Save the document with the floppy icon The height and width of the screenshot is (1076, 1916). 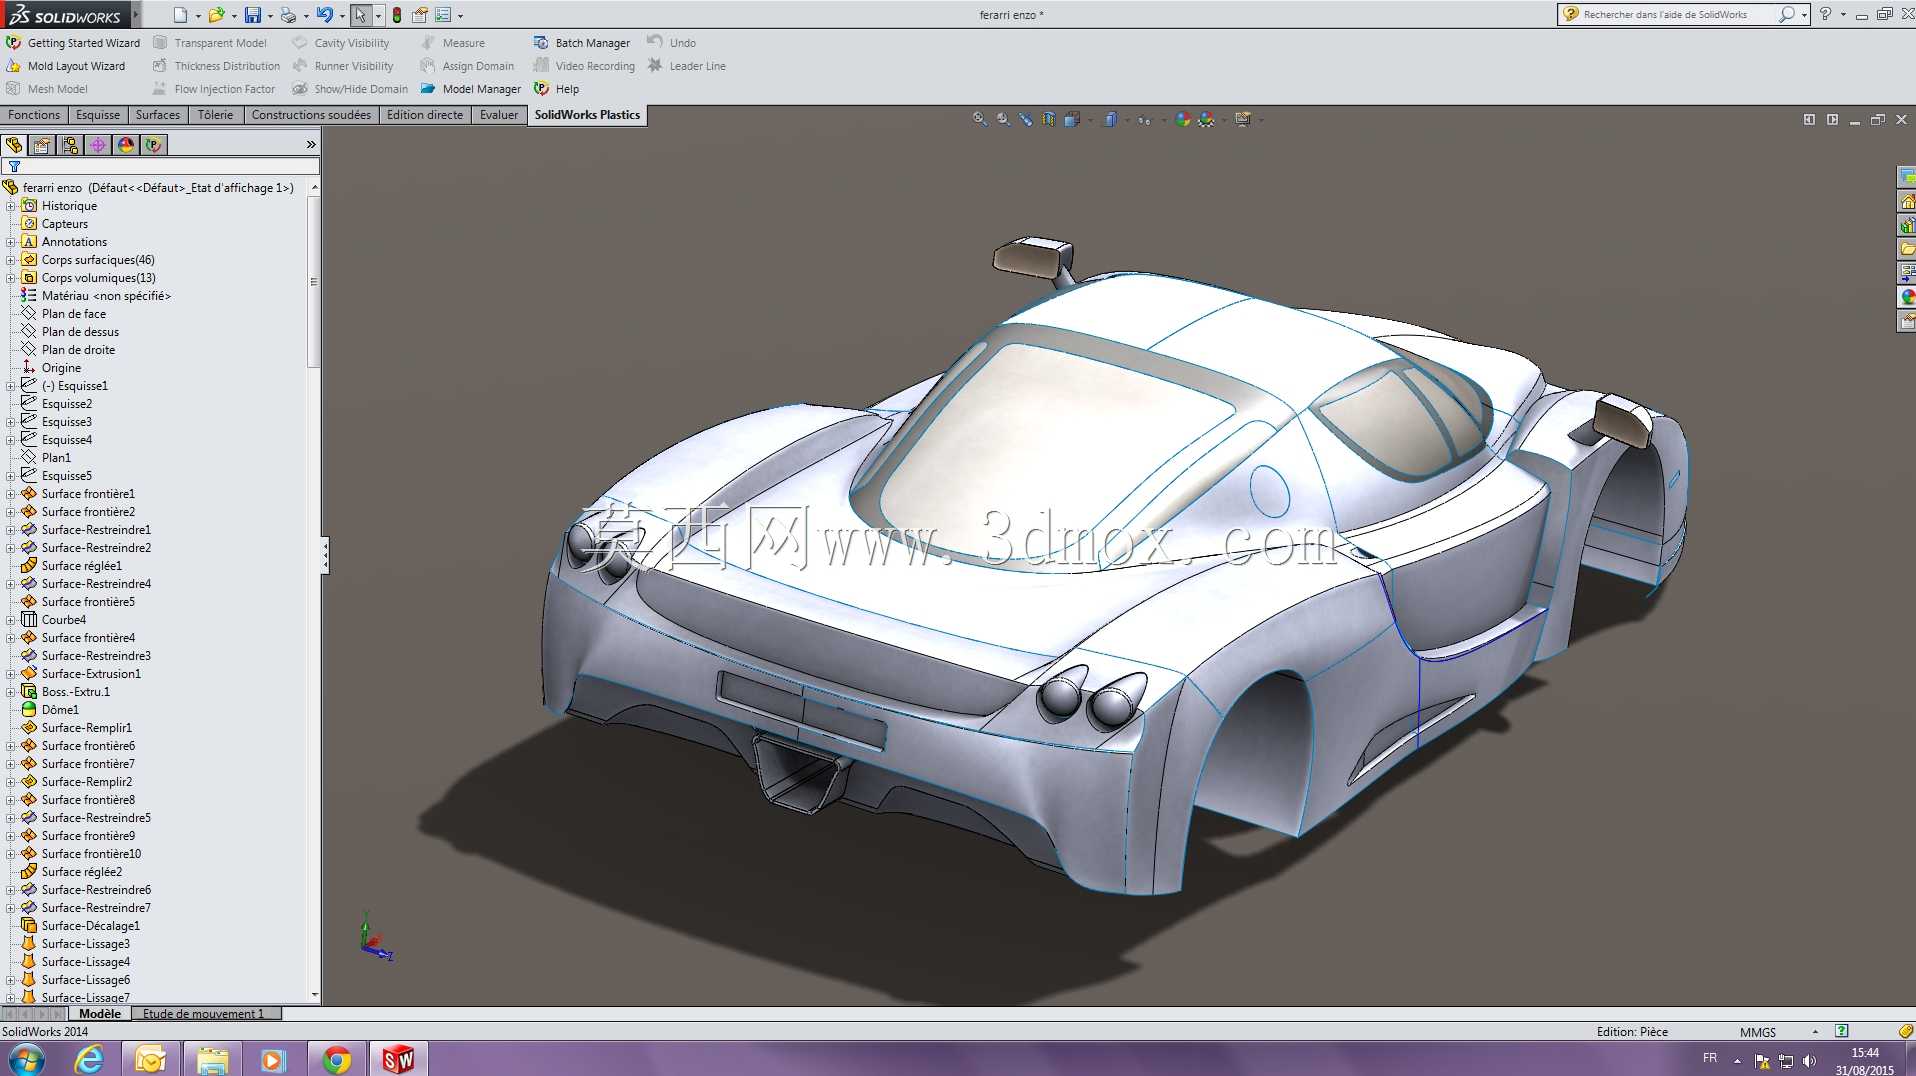tap(253, 15)
